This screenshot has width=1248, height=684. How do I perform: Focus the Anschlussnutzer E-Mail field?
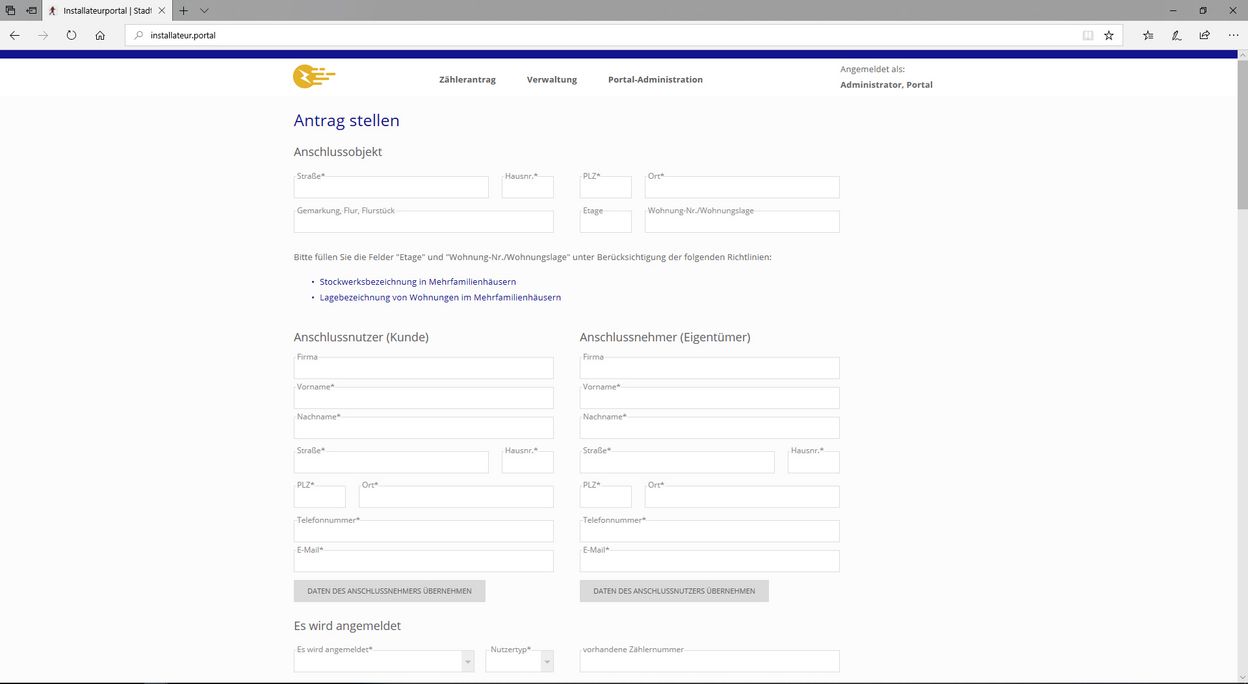423,561
